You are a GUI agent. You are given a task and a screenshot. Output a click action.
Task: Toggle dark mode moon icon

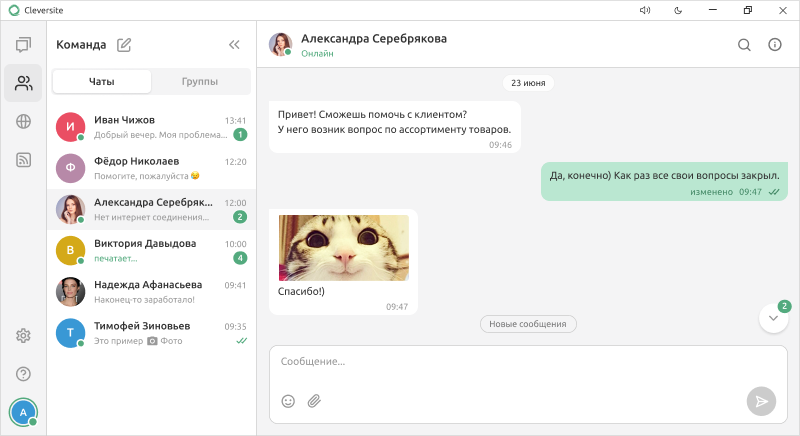tap(678, 10)
